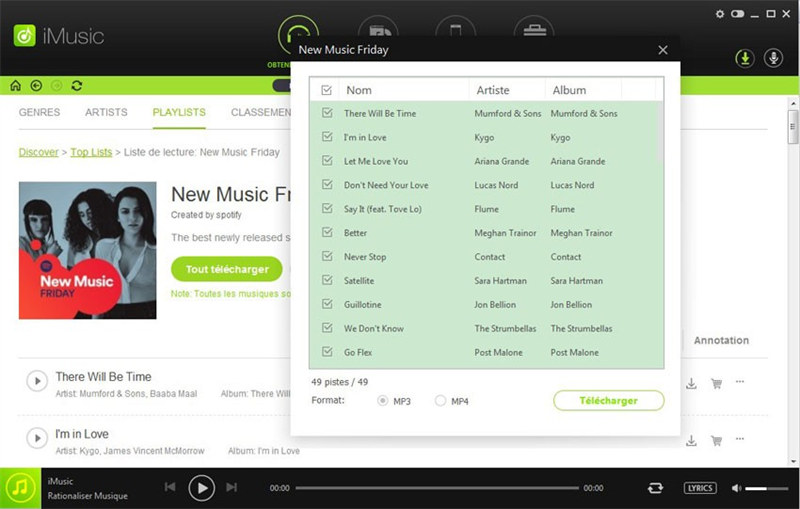Uncheck the Never Stop track checkbox
This screenshot has width=800, height=509.
pos(327,256)
